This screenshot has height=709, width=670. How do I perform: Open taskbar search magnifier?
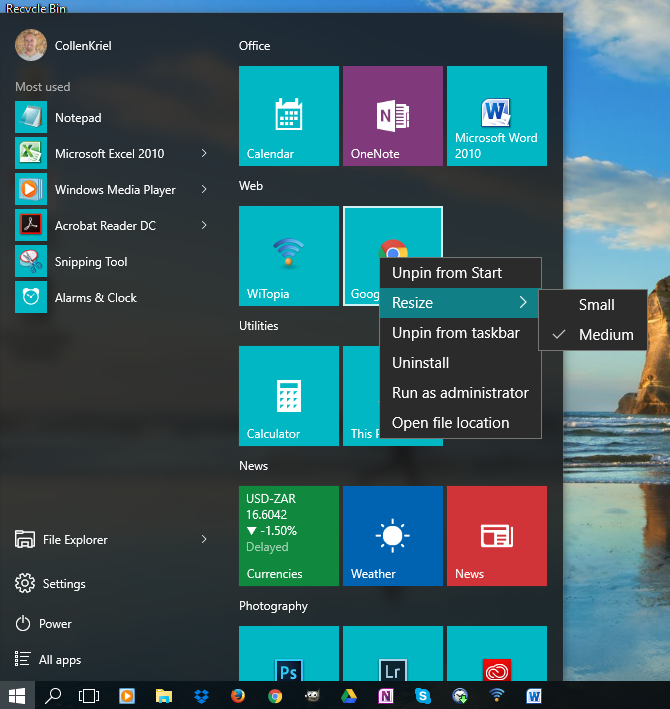[53, 695]
